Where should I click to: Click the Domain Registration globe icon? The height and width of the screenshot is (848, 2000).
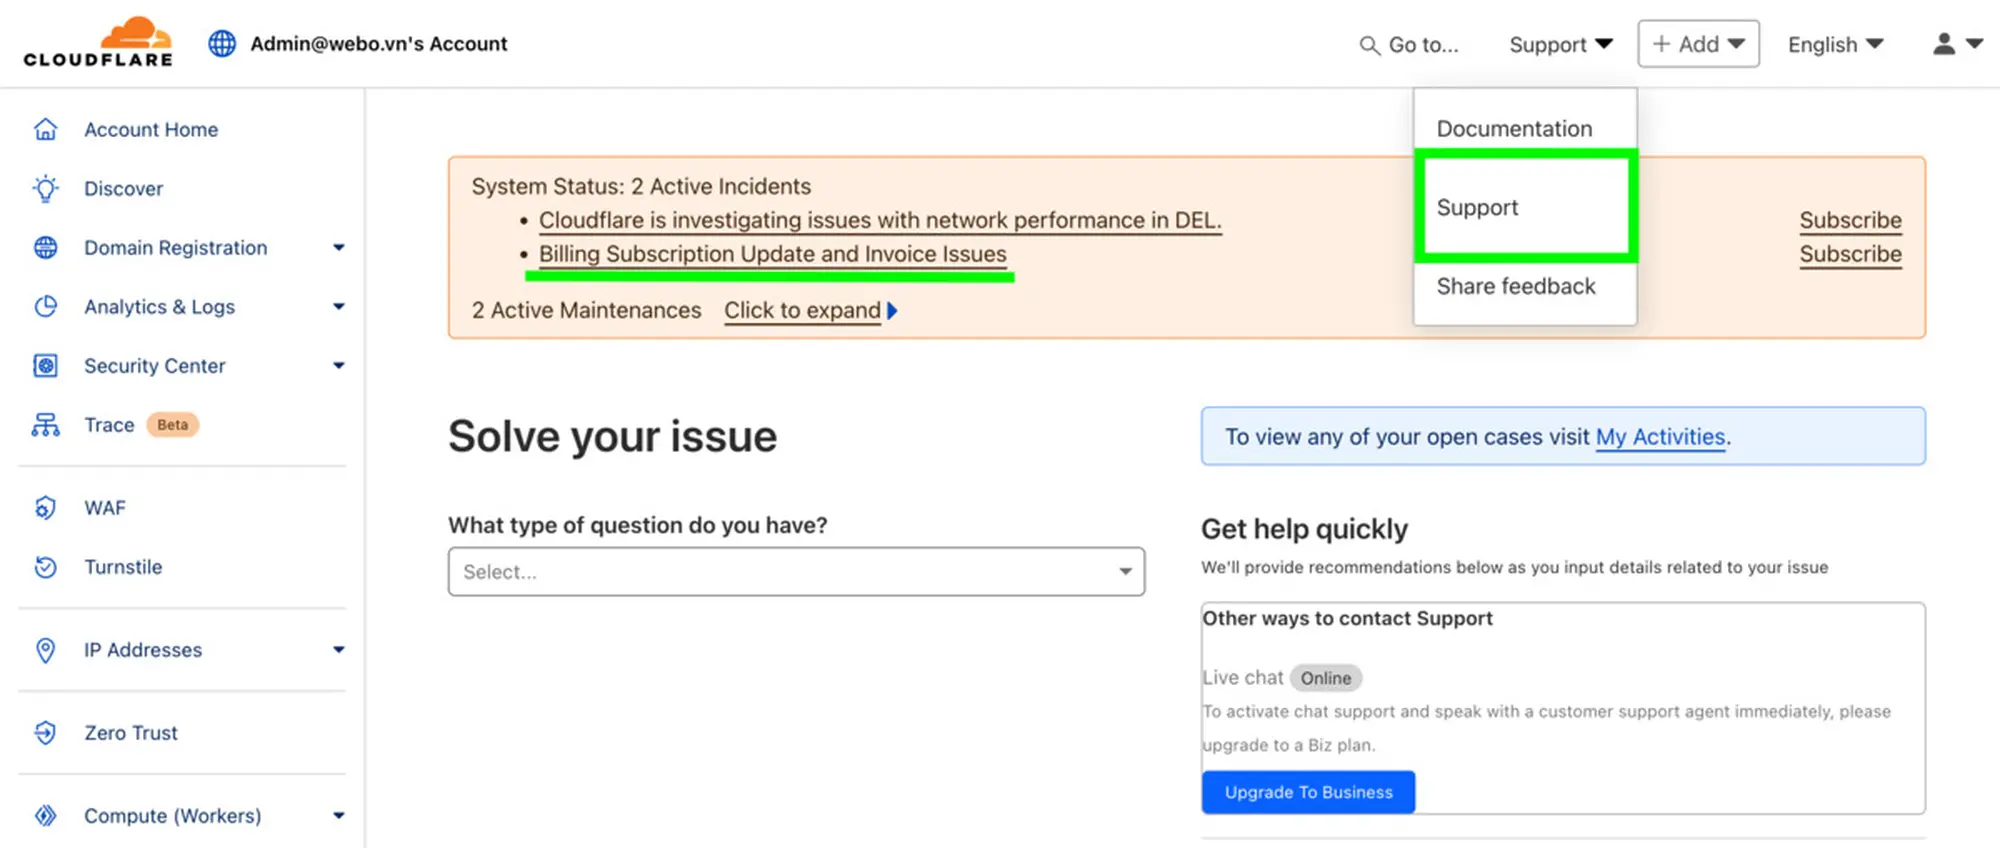point(45,247)
